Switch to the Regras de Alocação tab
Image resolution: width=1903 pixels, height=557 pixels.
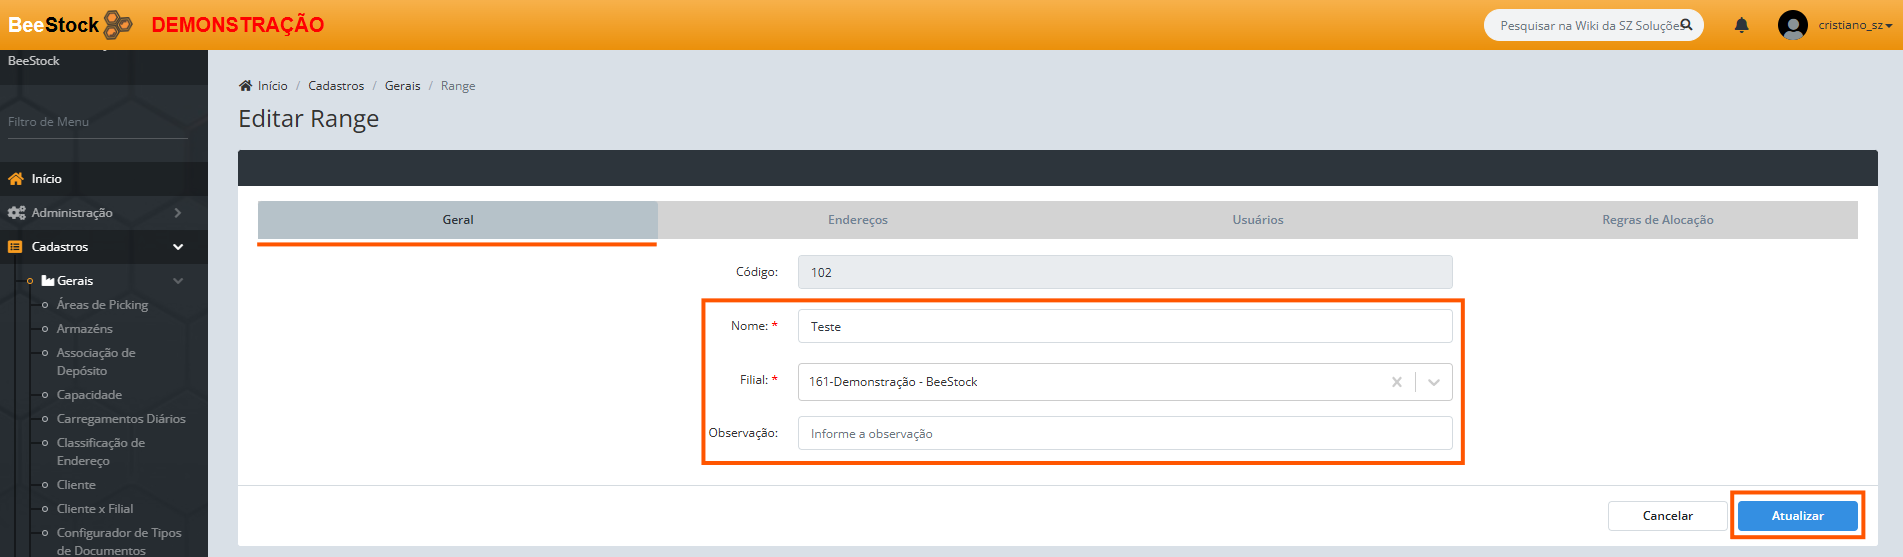(x=1657, y=220)
